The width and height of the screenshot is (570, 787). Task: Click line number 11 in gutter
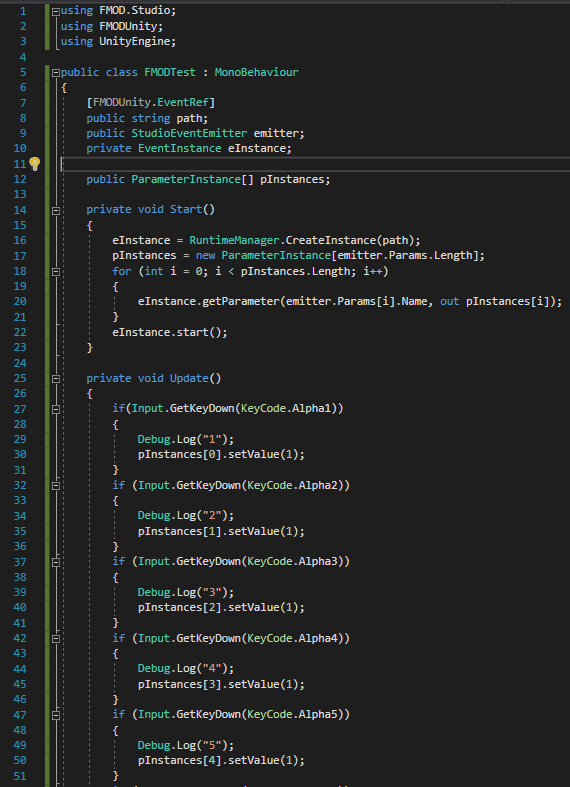click(x=20, y=164)
